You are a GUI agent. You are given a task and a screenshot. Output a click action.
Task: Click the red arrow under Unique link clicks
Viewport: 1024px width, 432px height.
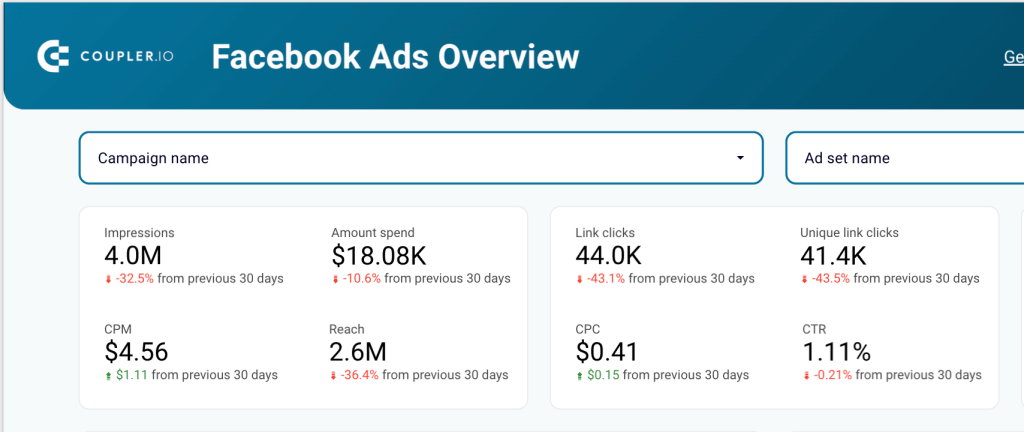coord(805,279)
